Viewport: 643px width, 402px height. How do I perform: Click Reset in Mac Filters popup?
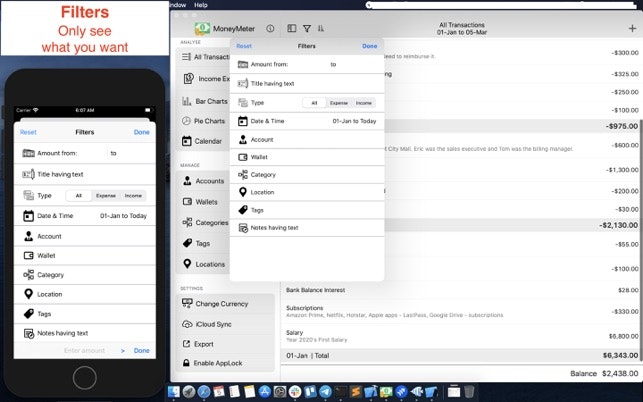[244, 46]
